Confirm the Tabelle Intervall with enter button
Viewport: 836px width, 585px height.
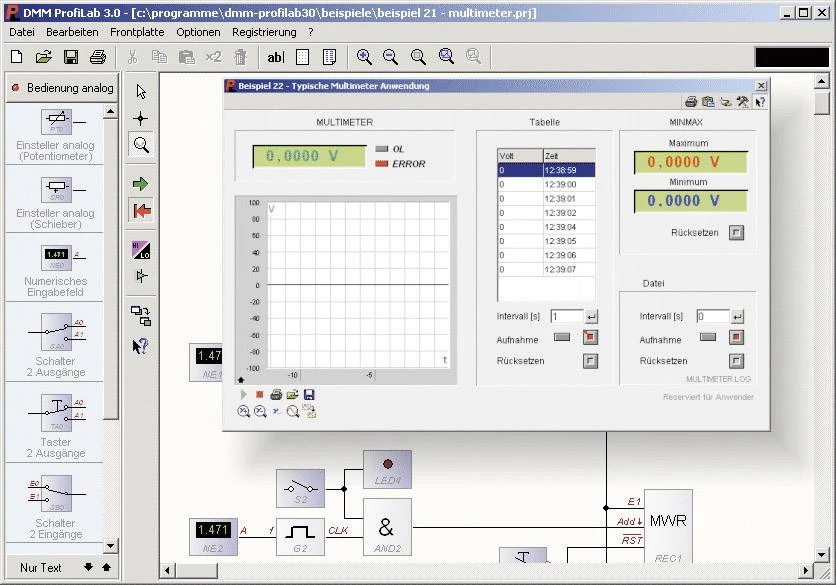(590, 317)
